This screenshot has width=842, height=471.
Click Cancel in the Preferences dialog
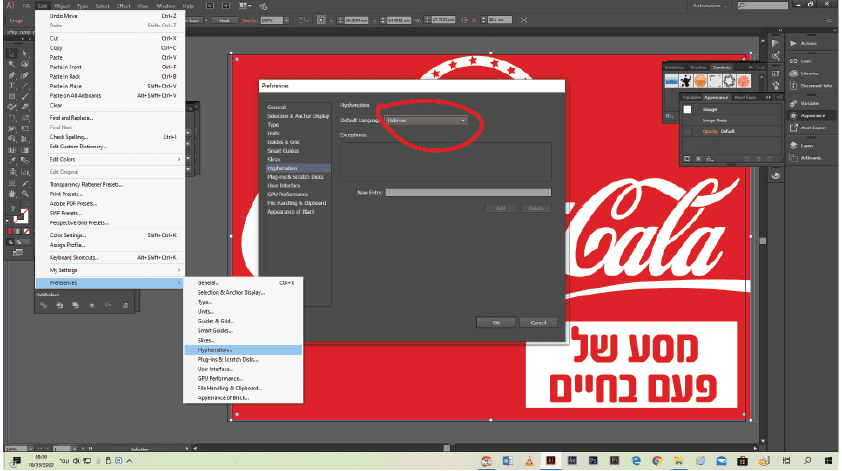(x=538, y=323)
